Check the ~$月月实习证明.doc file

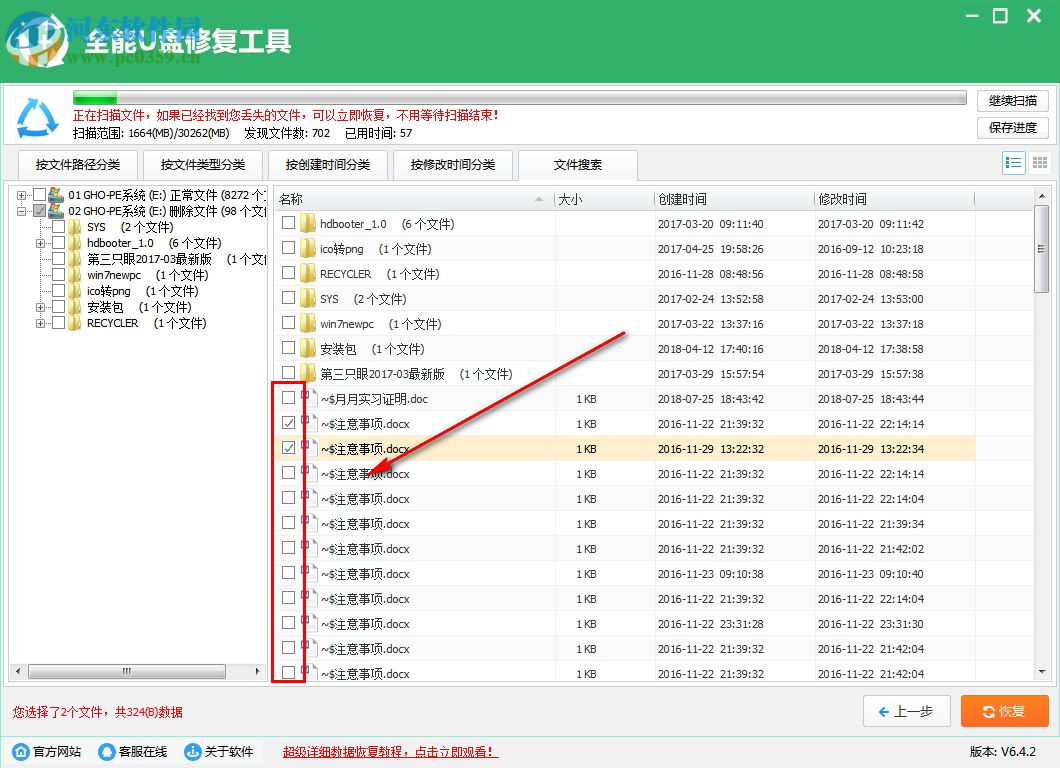coord(290,397)
